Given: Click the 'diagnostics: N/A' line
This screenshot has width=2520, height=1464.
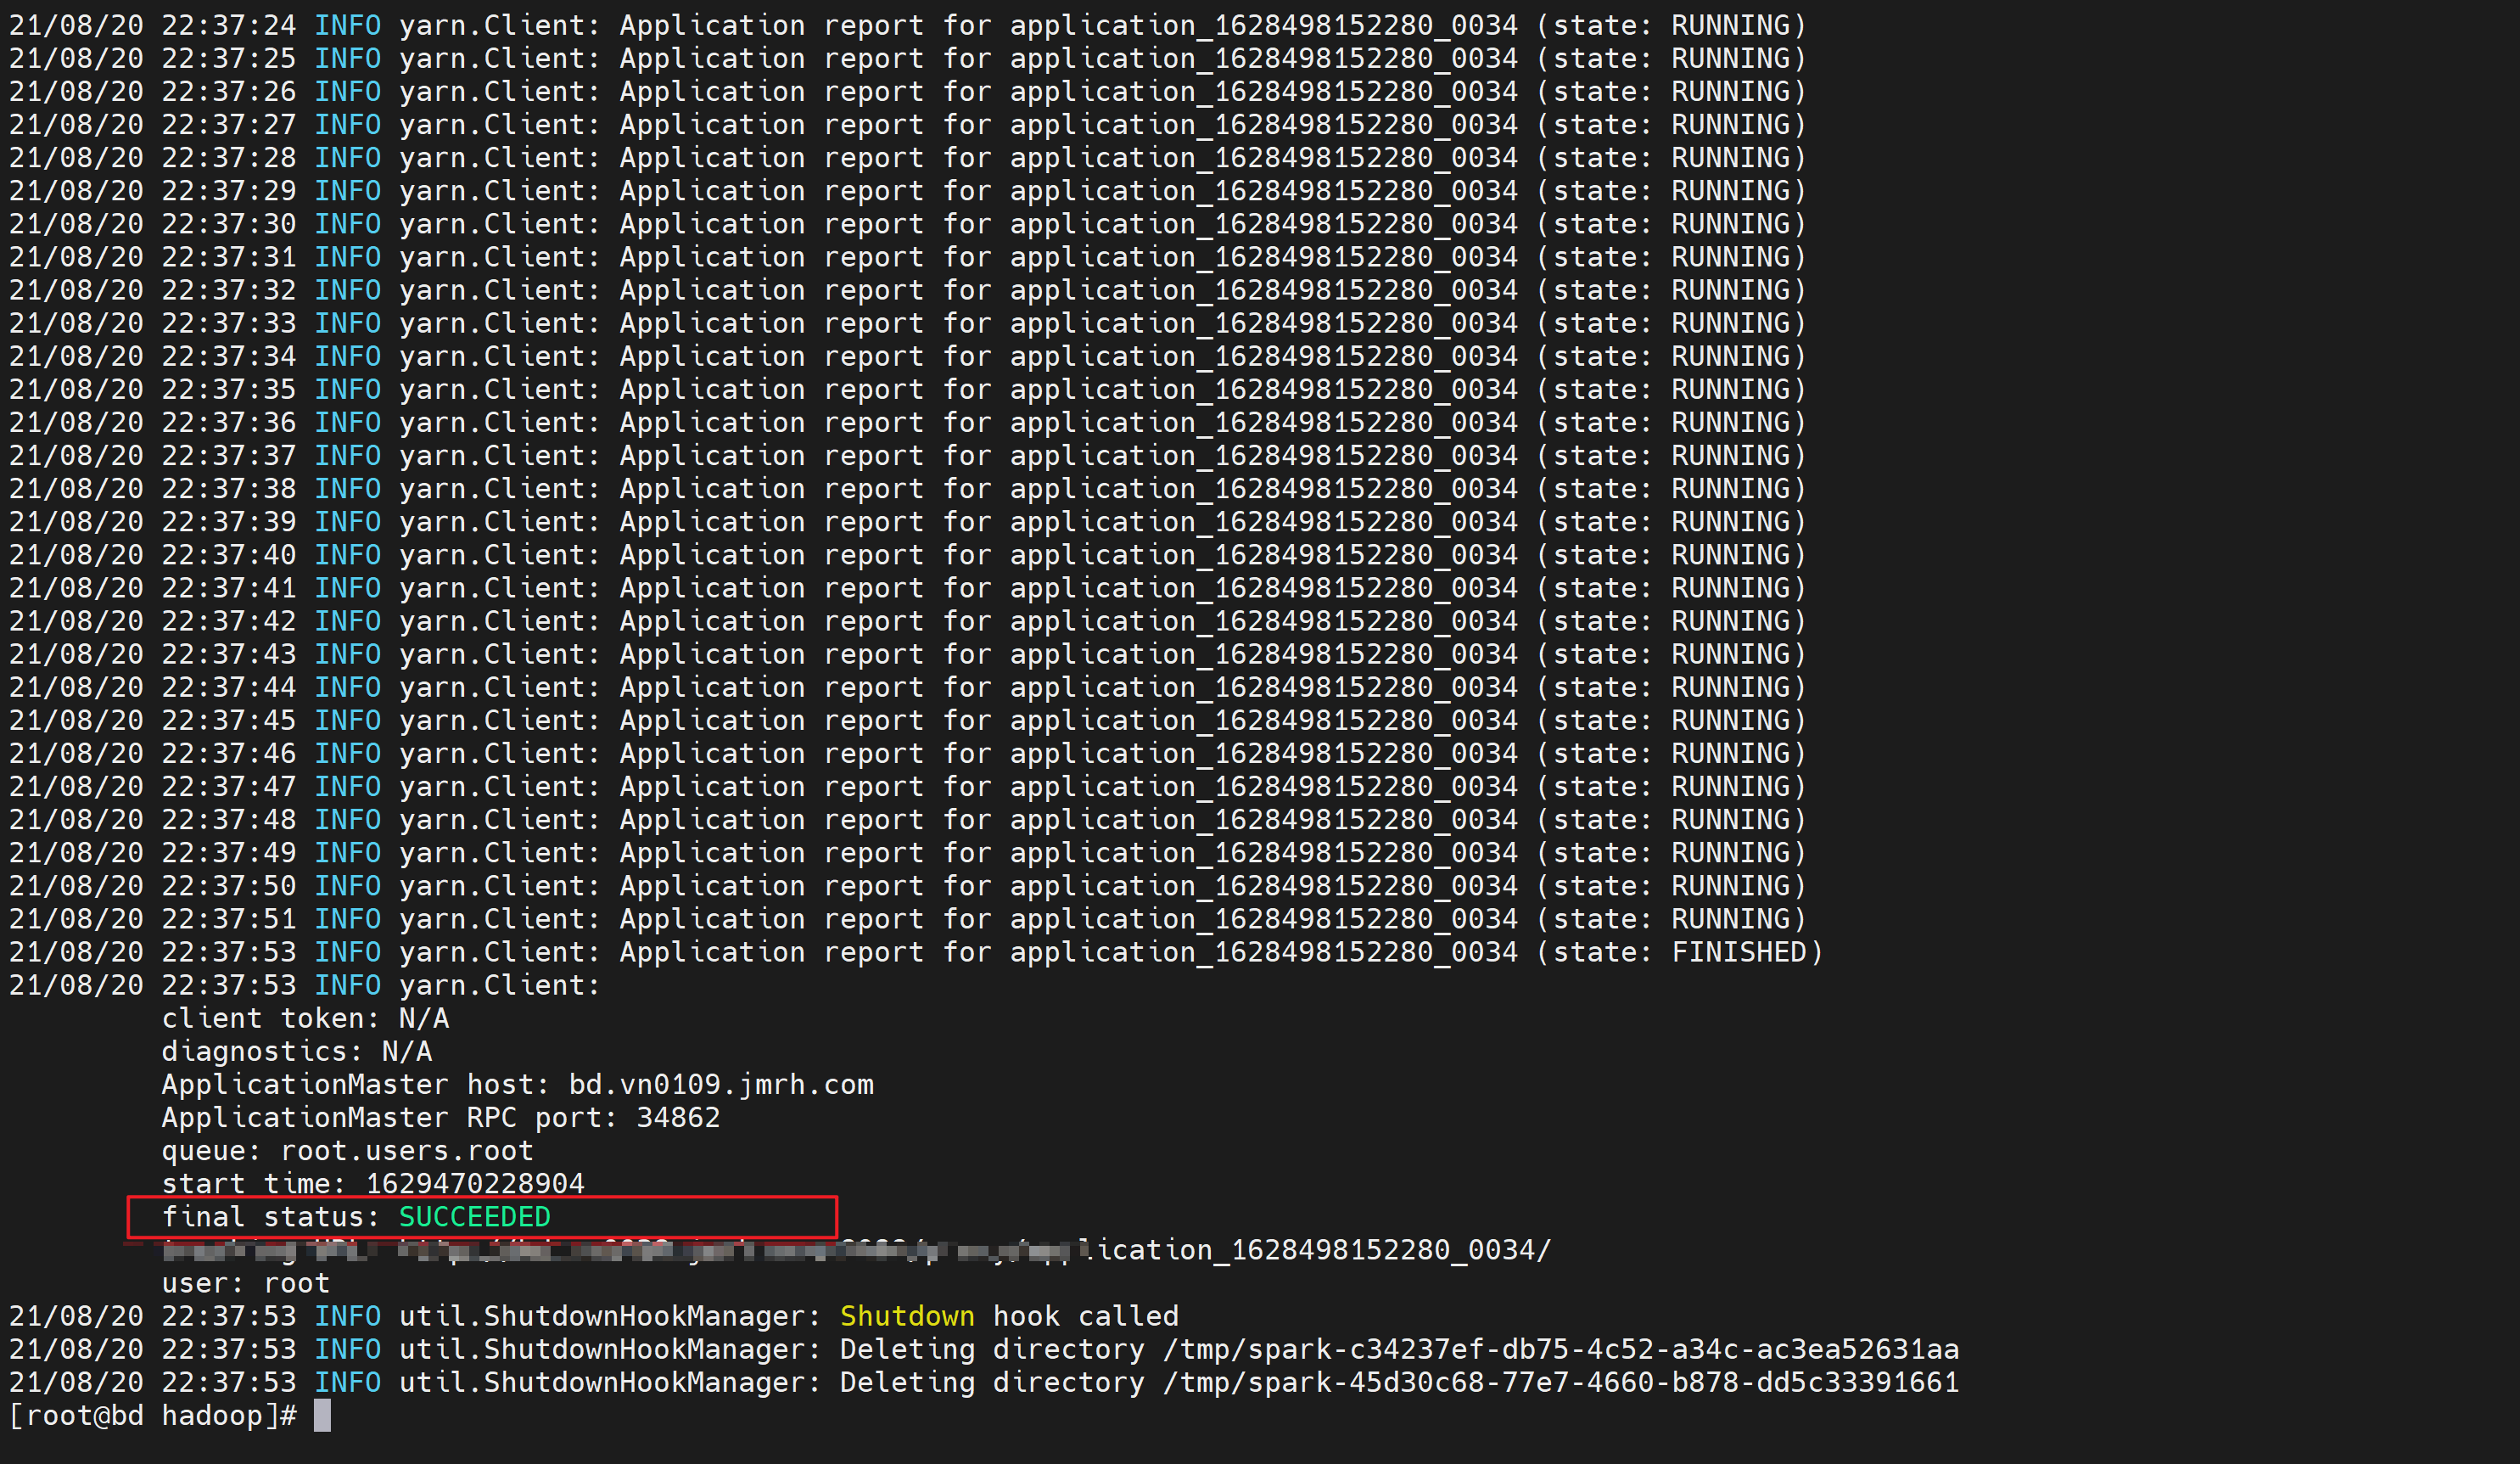Looking at the screenshot, I should tap(296, 1051).
